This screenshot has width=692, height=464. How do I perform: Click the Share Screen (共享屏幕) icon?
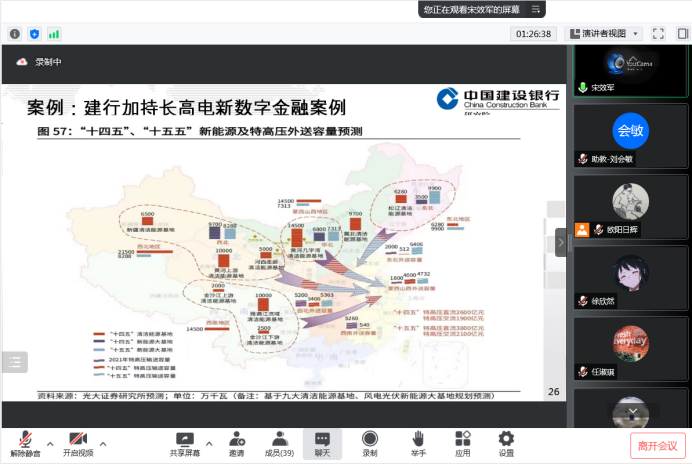point(184,444)
